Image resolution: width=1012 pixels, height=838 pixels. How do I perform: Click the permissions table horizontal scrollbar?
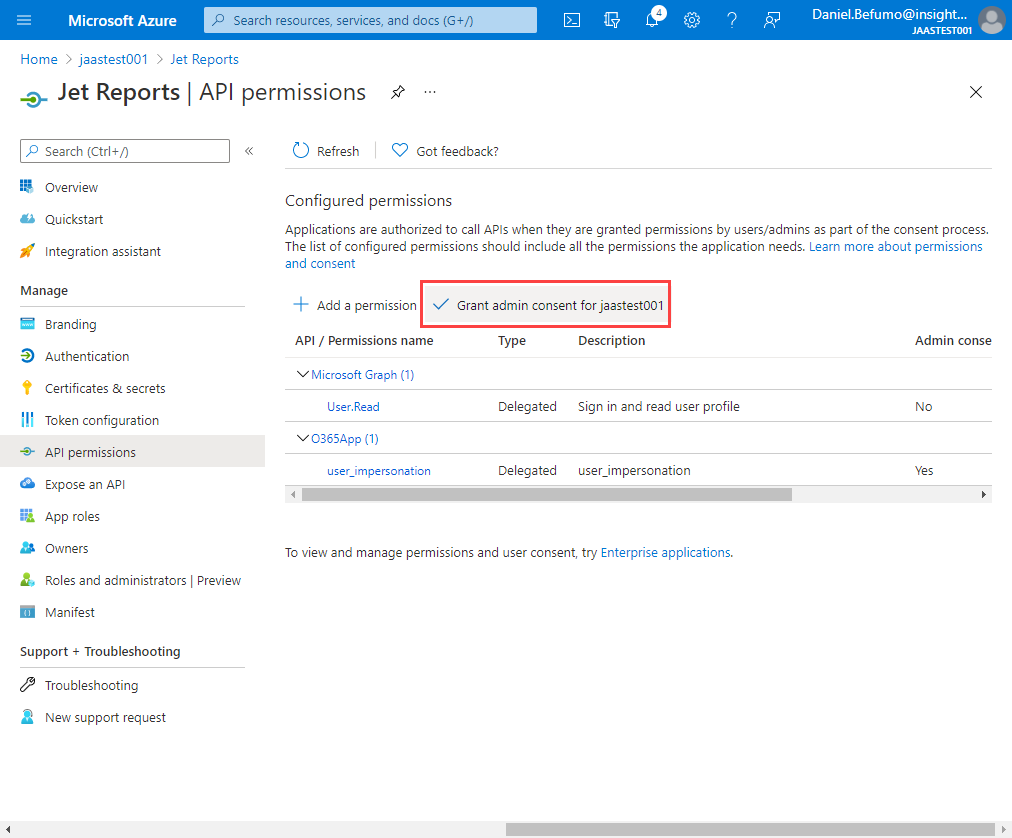click(x=546, y=494)
